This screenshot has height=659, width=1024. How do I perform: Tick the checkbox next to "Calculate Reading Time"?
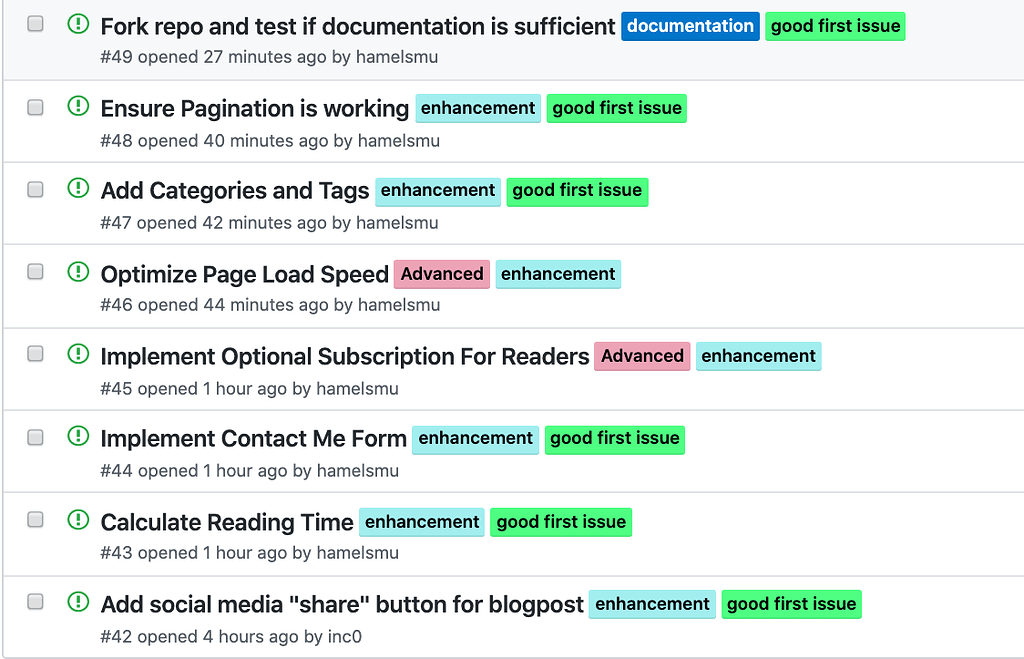[x=35, y=517]
